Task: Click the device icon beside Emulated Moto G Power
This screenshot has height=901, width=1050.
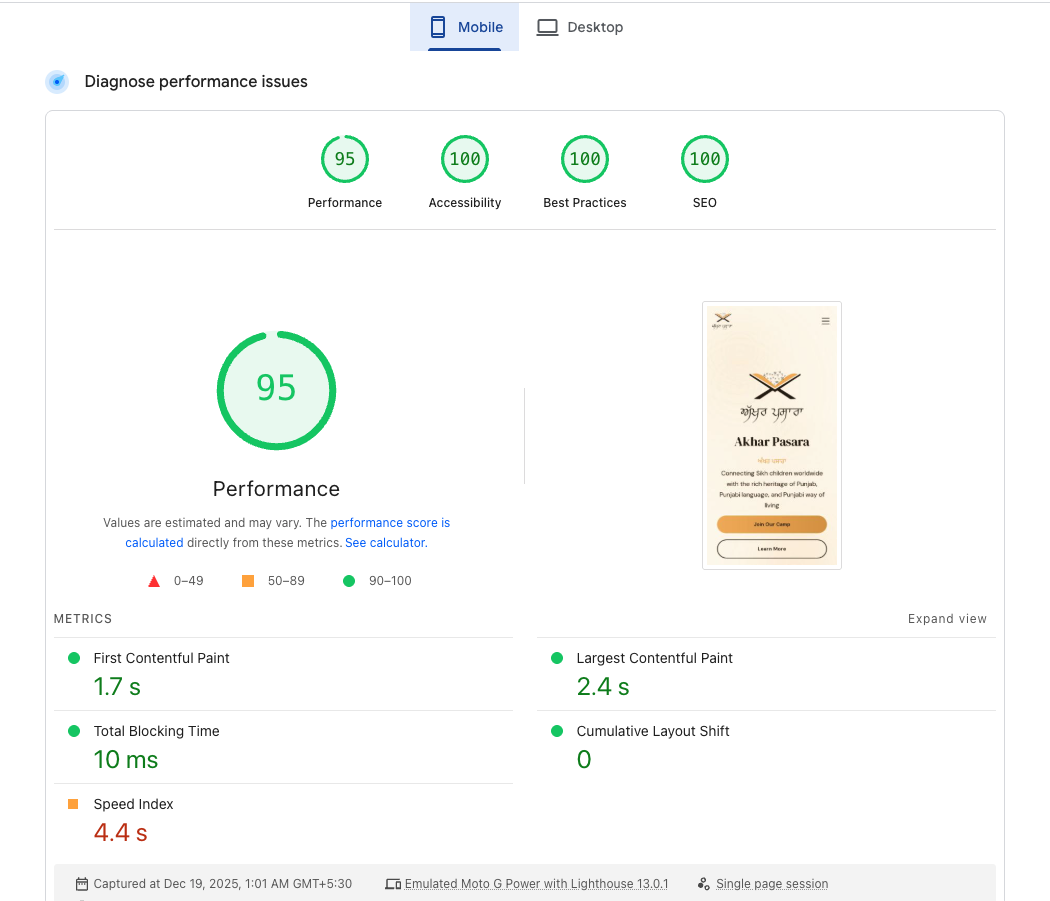Action: (394, 884)
